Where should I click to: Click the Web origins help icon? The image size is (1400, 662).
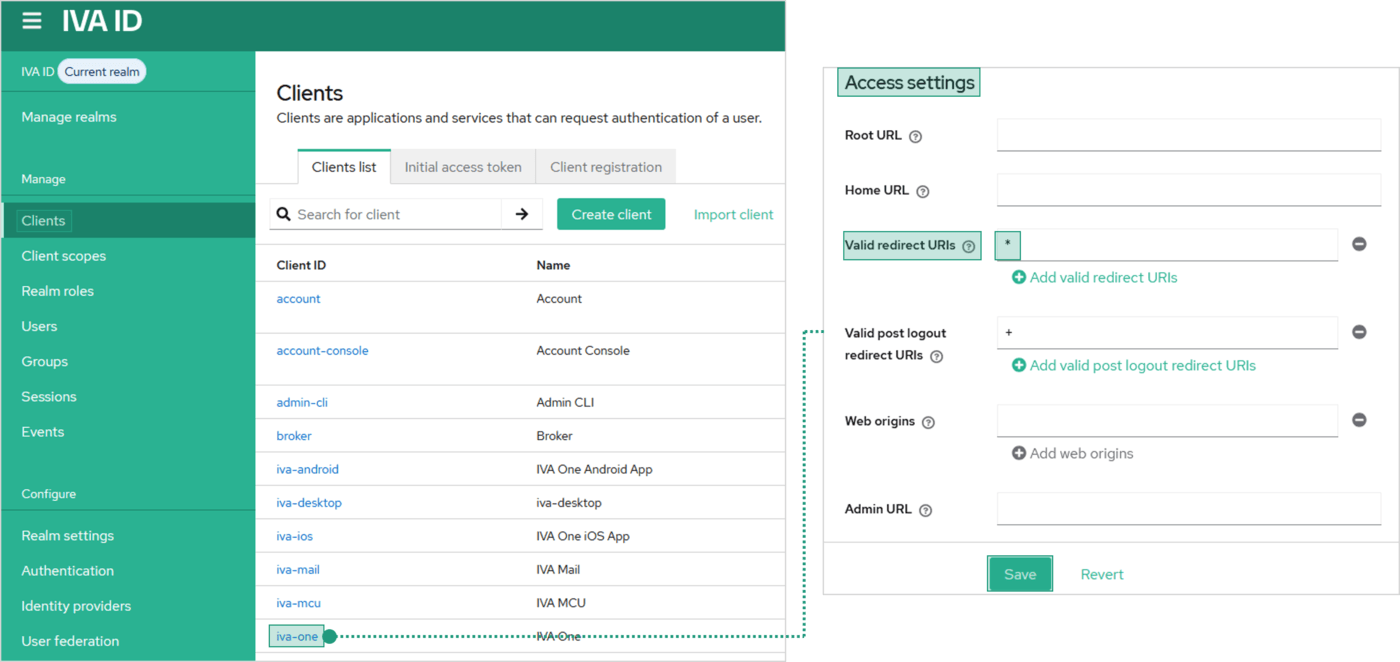[928, 422]
